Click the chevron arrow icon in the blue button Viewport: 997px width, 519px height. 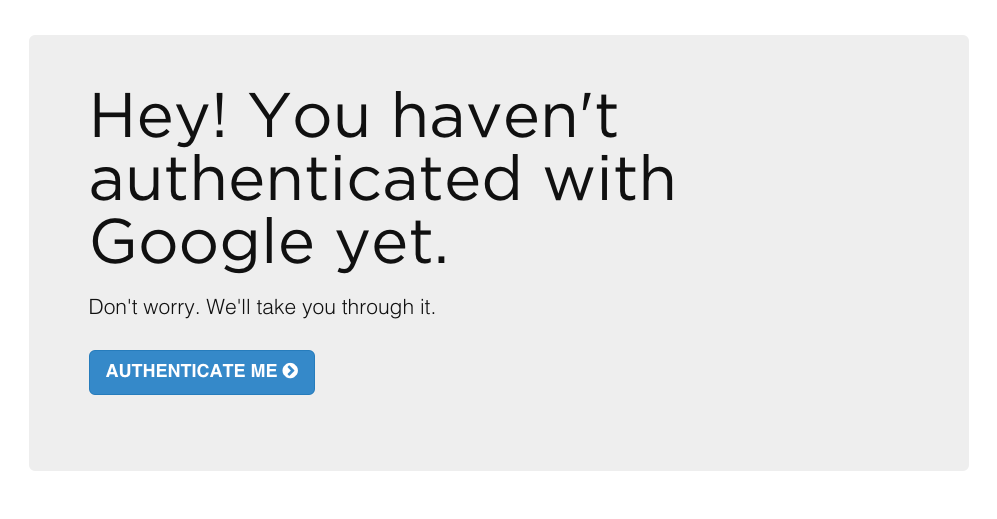point(290,371)
